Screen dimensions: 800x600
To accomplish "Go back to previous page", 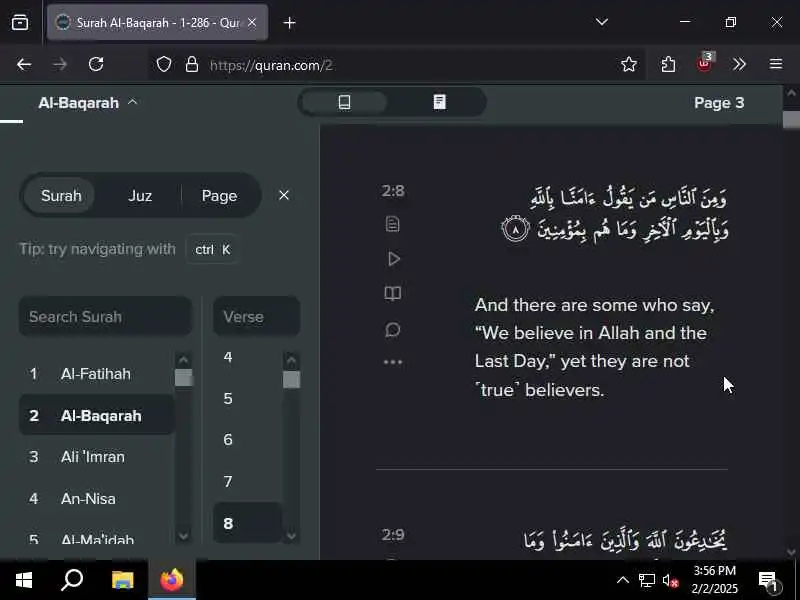I will point(23,64).
